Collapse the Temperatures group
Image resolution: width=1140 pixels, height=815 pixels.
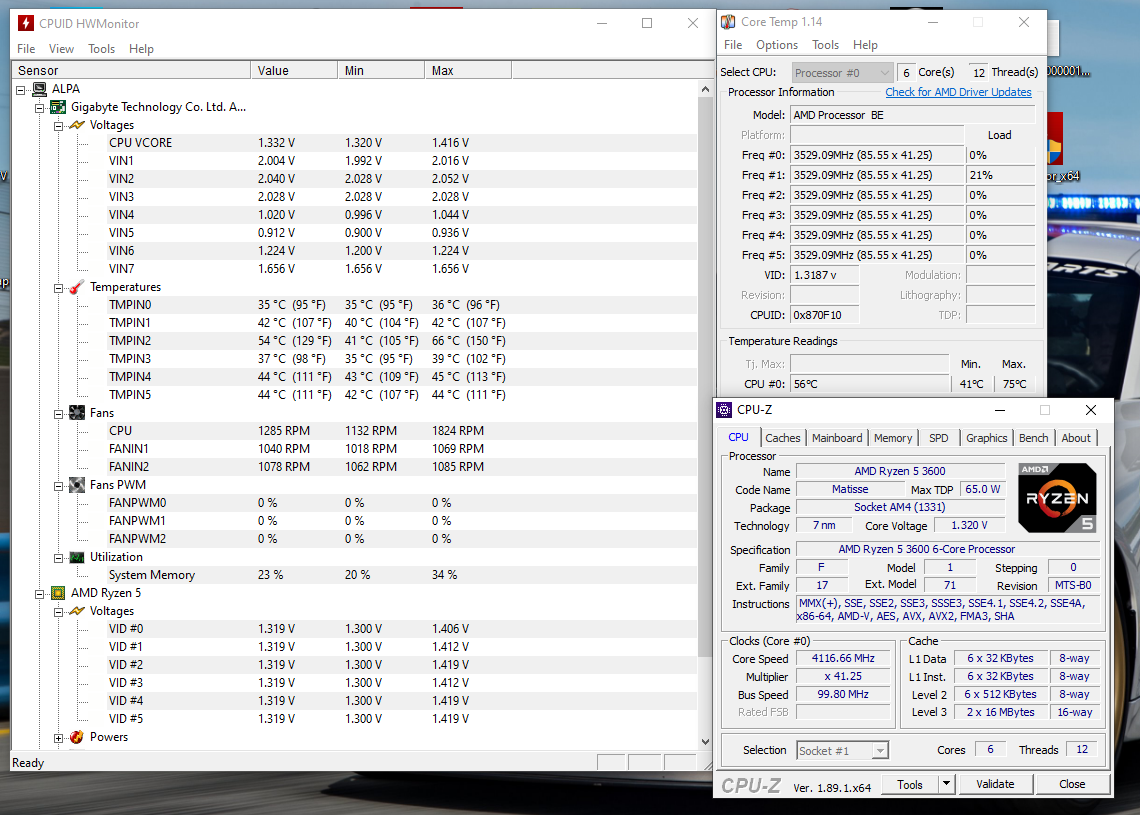coord(58,288)
